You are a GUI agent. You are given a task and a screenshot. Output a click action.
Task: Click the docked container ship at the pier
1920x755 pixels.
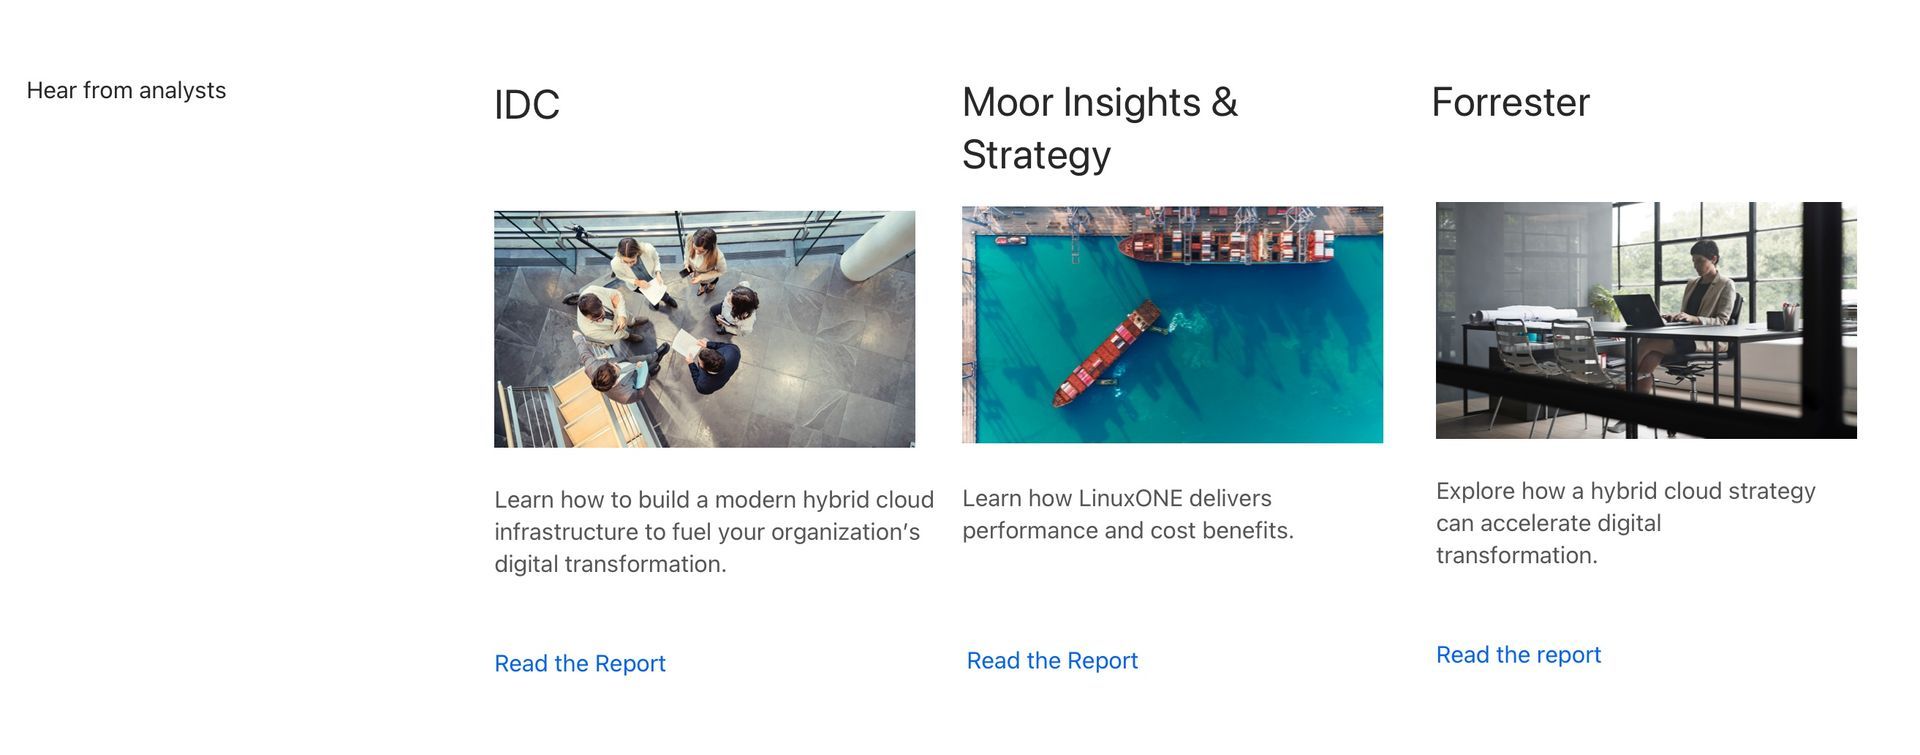(x=1227, y=246)
